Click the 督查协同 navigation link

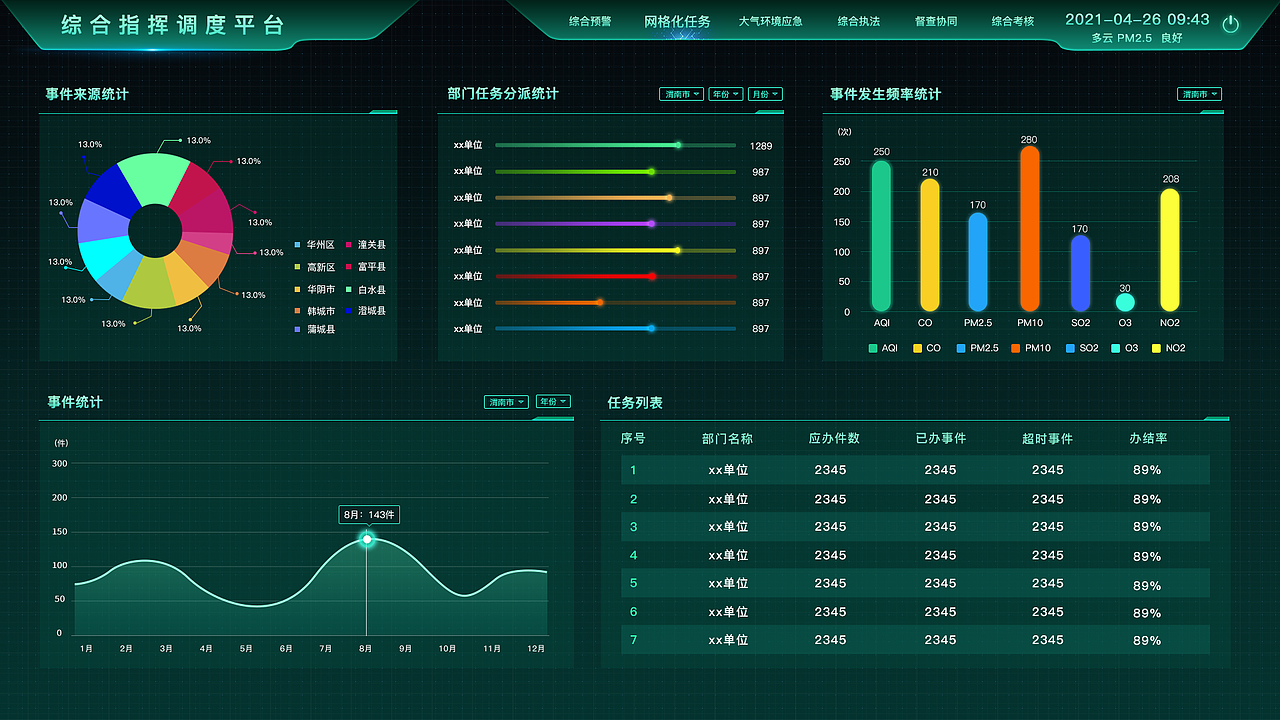[935, 20]
